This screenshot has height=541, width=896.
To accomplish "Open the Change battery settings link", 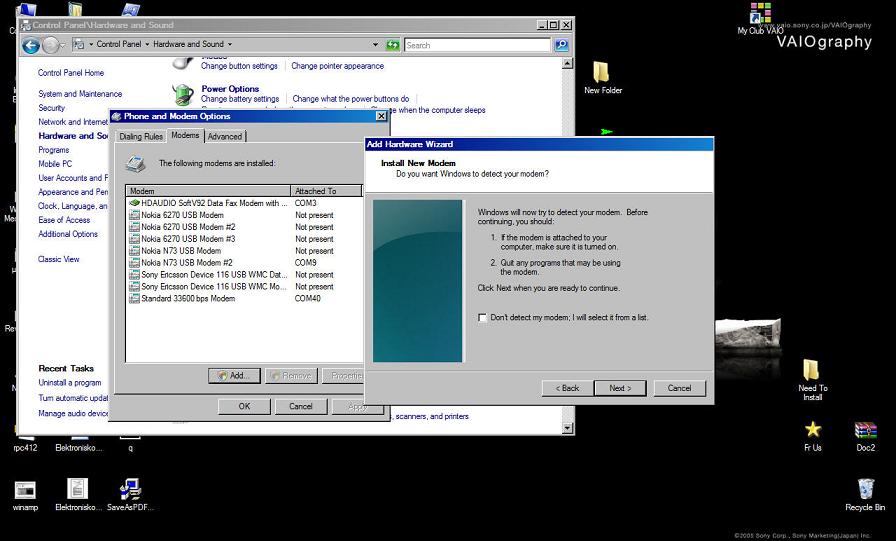I will [x=240, y=99].
